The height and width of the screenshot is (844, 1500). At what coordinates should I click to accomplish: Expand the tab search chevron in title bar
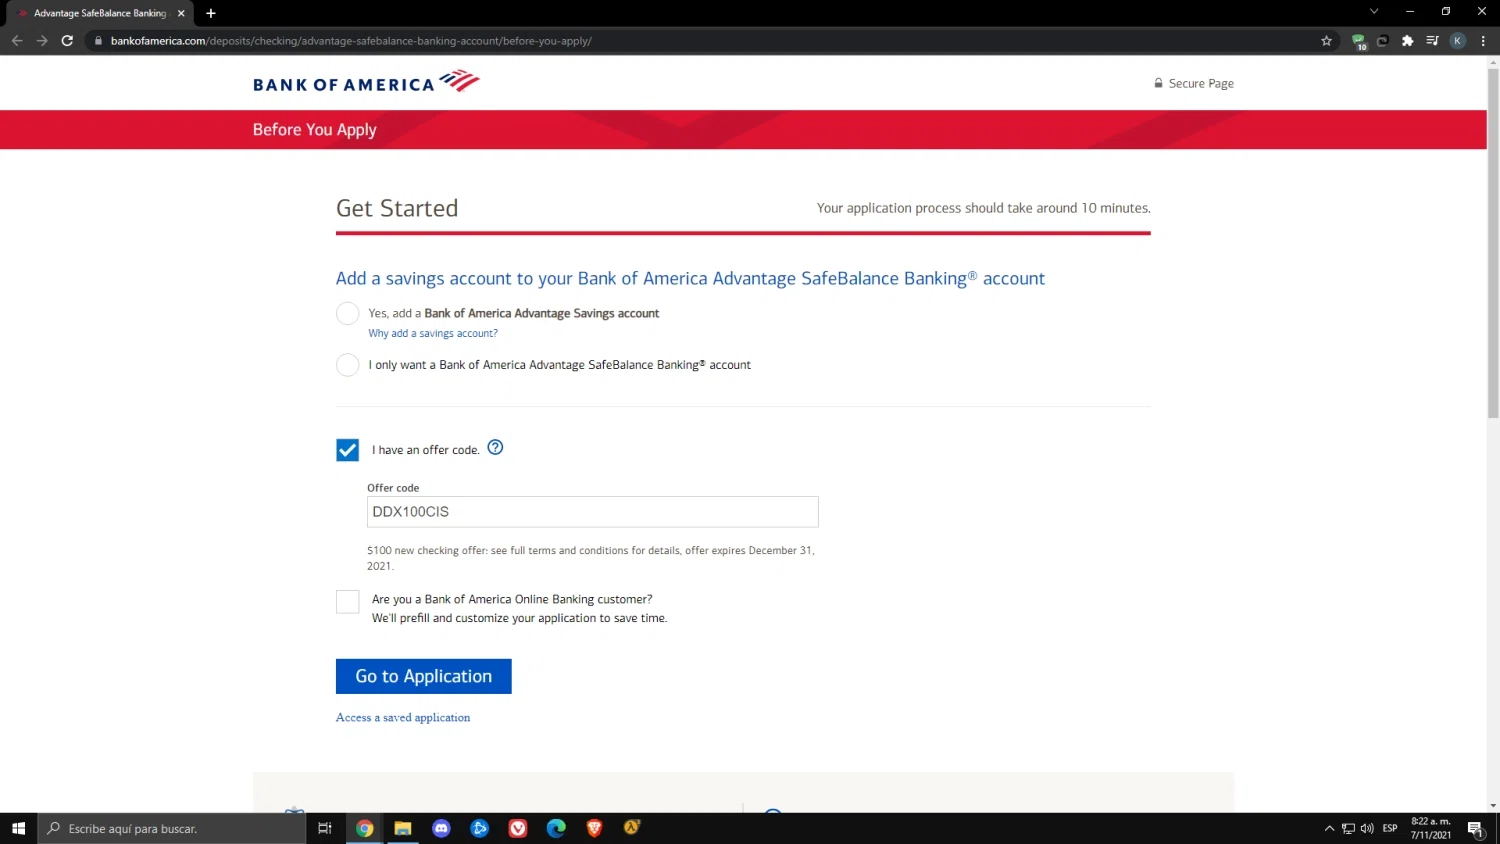1374,11
